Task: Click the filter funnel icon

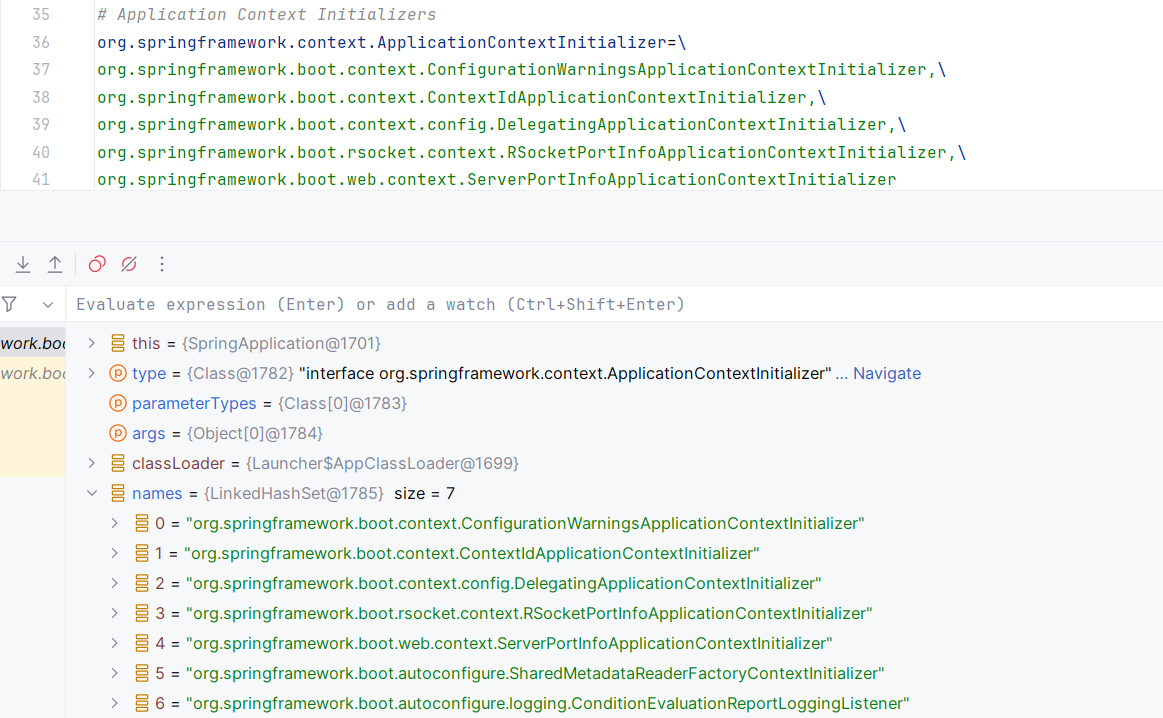Action: point(10,304)
